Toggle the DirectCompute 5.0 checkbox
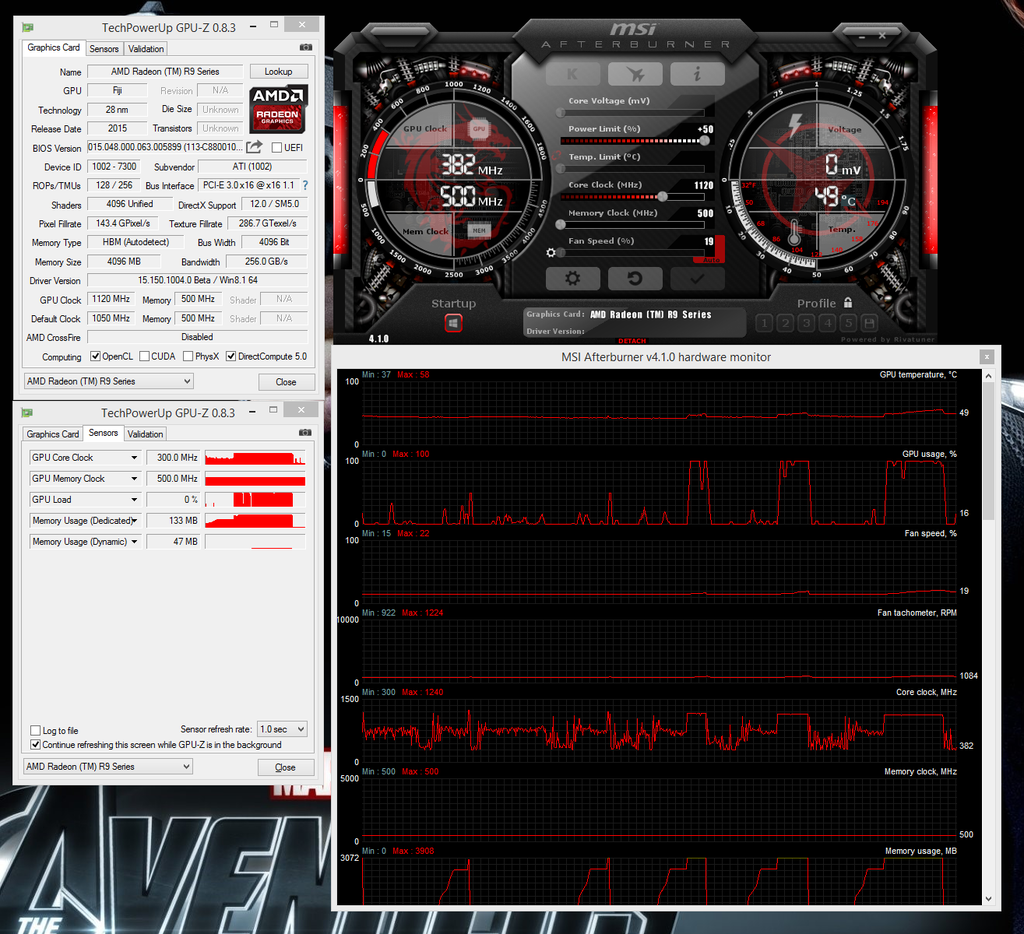Viewport: 1024px width, 934px height. click(231, 356)
